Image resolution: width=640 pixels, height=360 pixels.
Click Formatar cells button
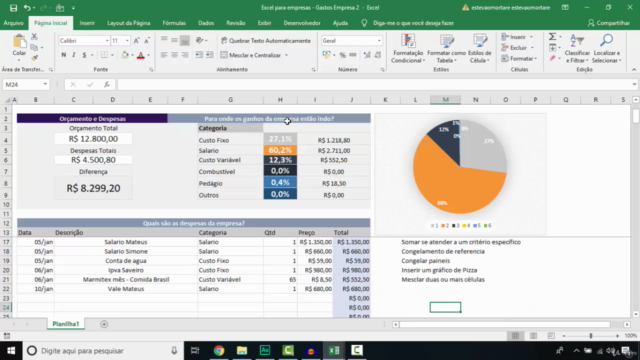pos(519,58)
